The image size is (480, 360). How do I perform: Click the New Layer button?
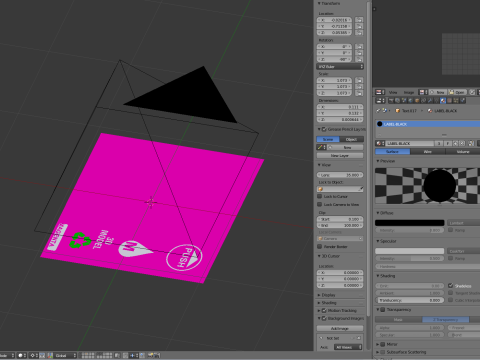340,156
